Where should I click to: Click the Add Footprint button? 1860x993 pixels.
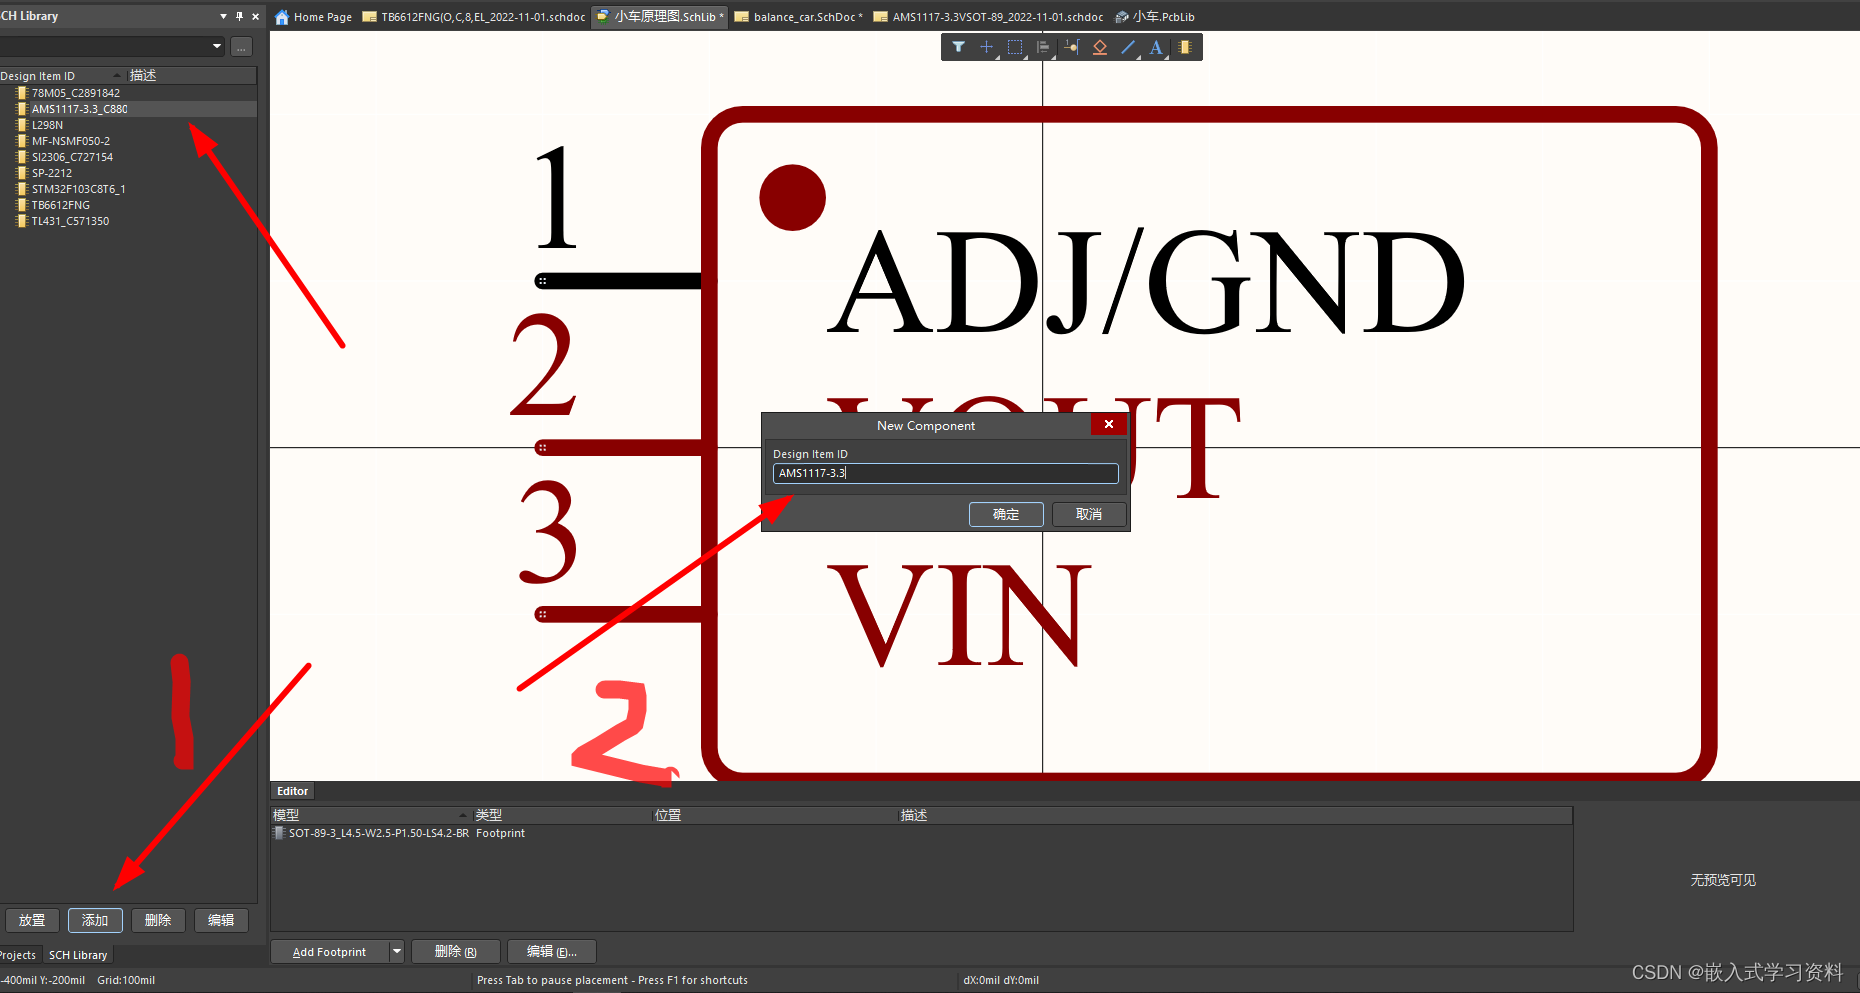coord(329,952)
